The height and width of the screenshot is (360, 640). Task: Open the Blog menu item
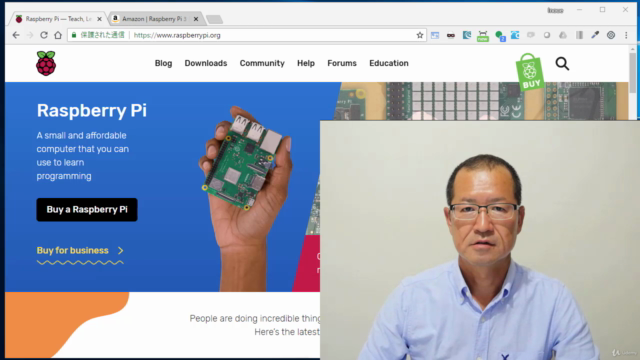pos(163,63)
